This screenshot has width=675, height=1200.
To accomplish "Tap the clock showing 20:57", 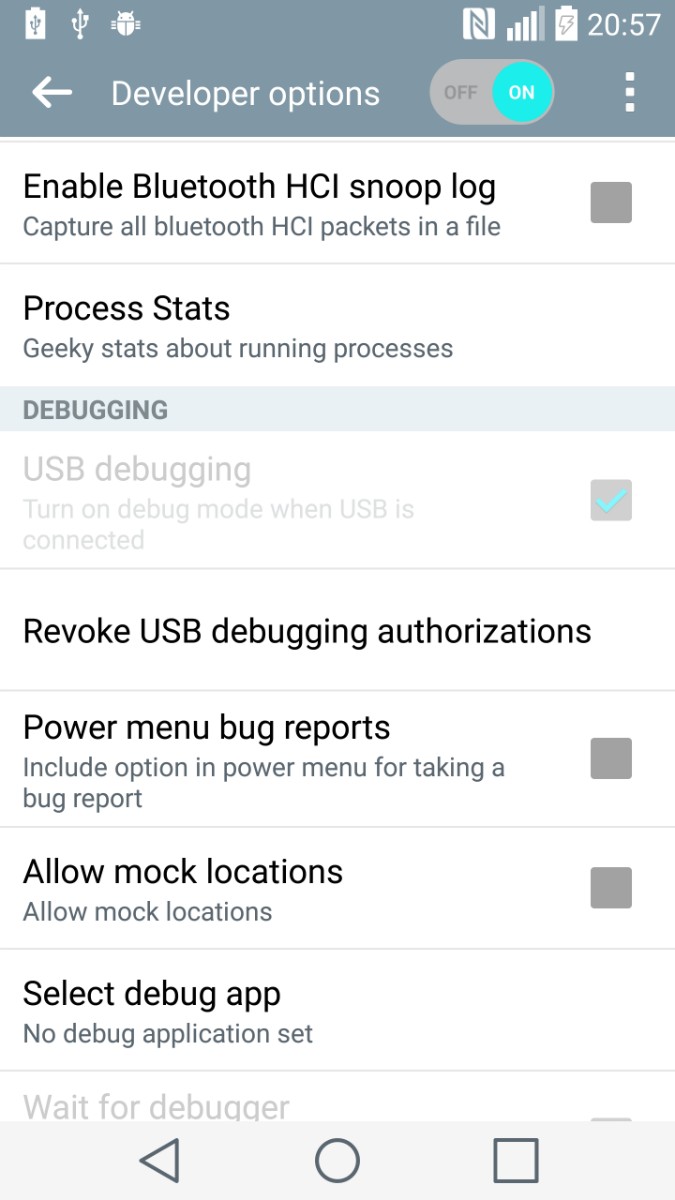I will [x=624, y=24].
